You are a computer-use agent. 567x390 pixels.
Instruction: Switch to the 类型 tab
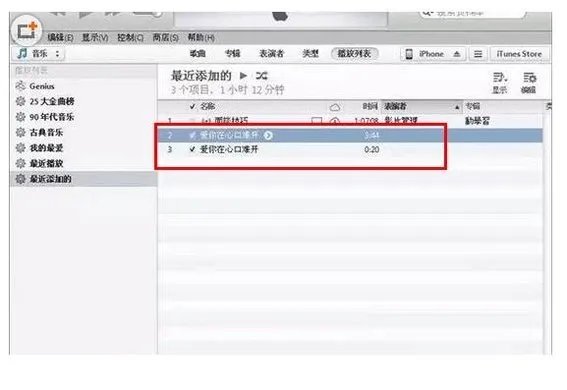310,54
